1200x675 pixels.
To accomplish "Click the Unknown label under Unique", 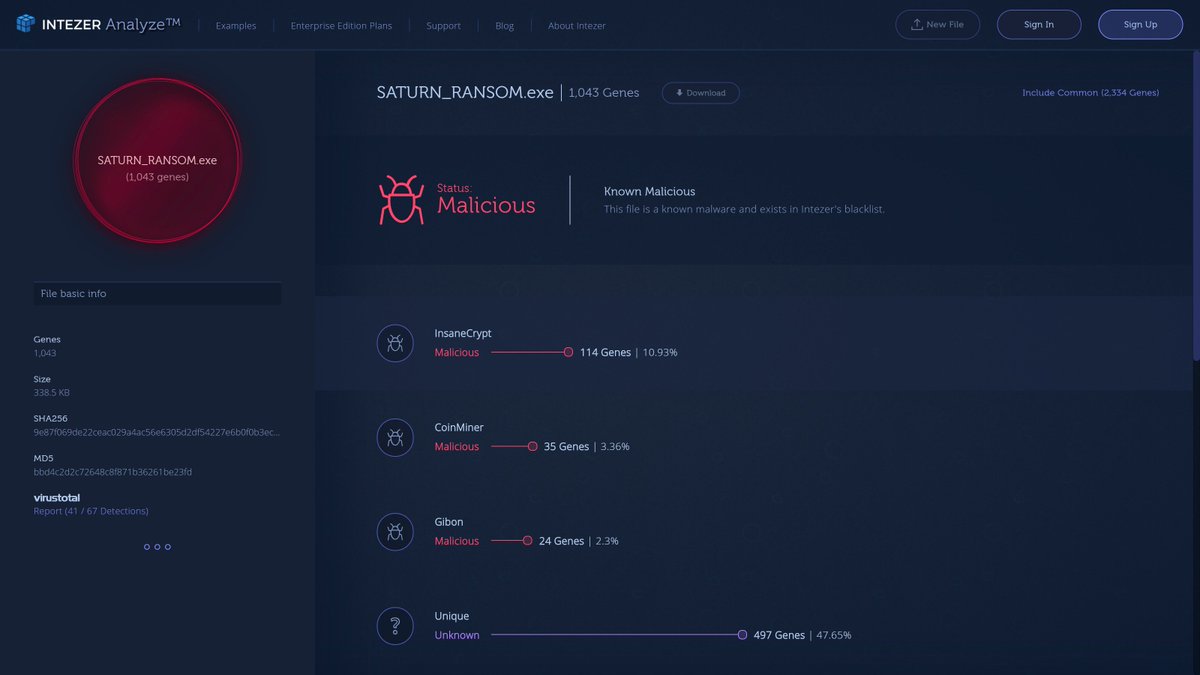I will [x=457, y=635].
